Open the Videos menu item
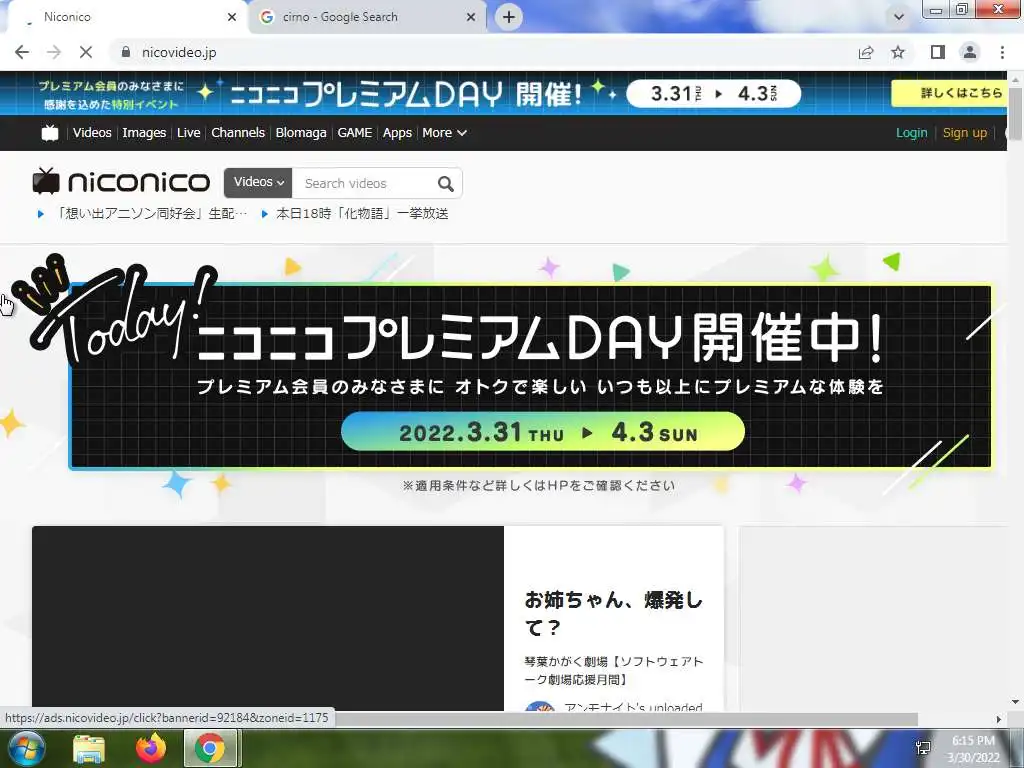1024x768 pixels. 92,133
